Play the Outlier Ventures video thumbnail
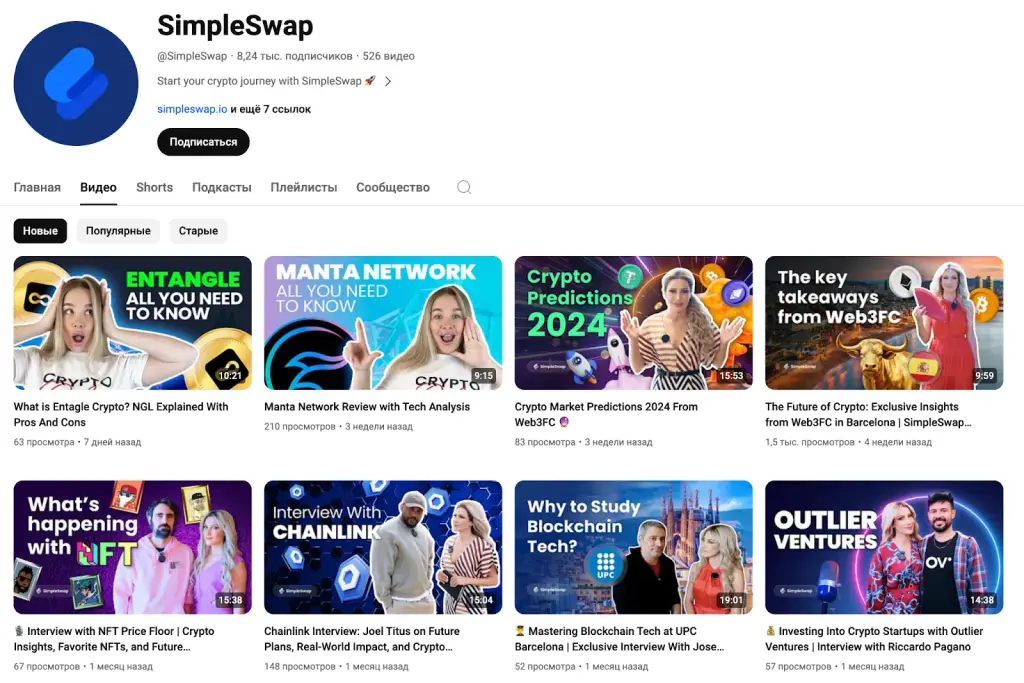This screenshot has width=1024, height=683. (x=884, y=547)
